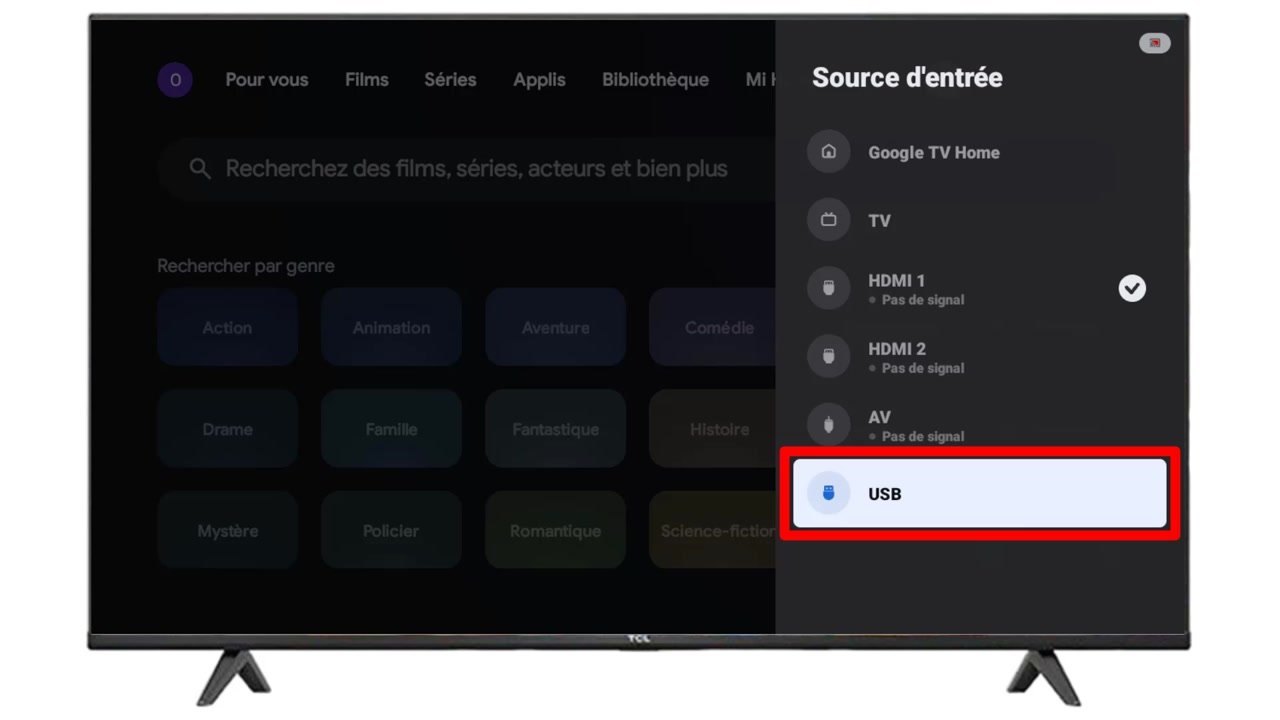
Task: Open the Animation genre tile
Action: click(x=391, y=327)
